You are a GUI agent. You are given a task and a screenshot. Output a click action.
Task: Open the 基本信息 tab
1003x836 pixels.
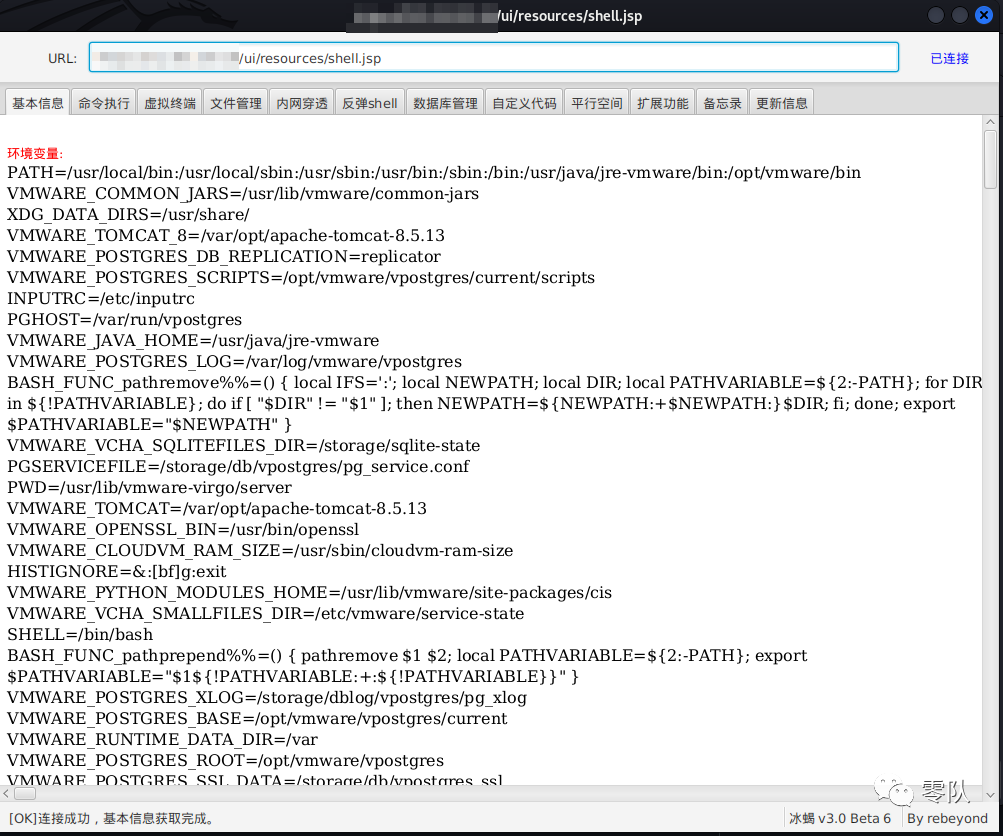tap(37, 103)
